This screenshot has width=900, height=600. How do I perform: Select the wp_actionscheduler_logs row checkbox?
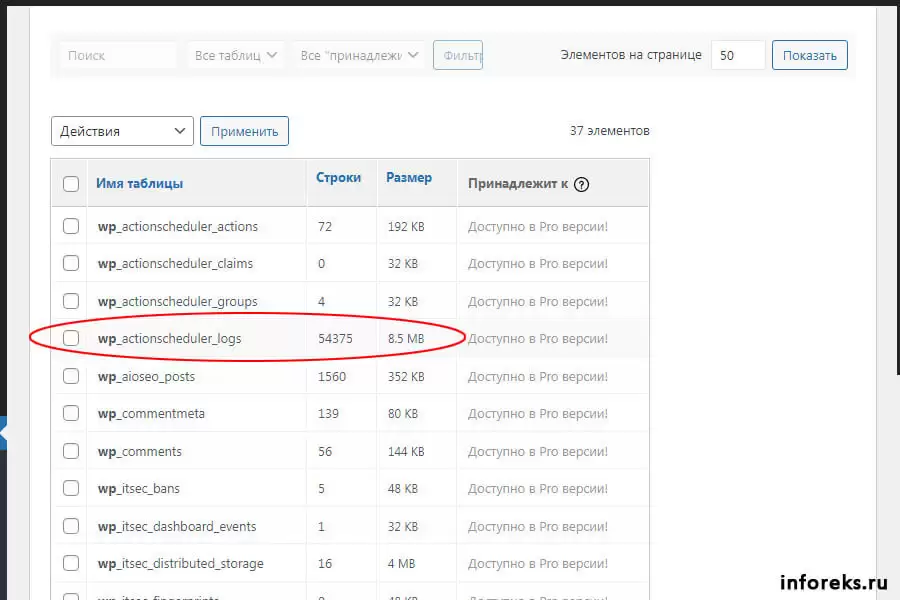pyautogui.click(x=71, y=339)
